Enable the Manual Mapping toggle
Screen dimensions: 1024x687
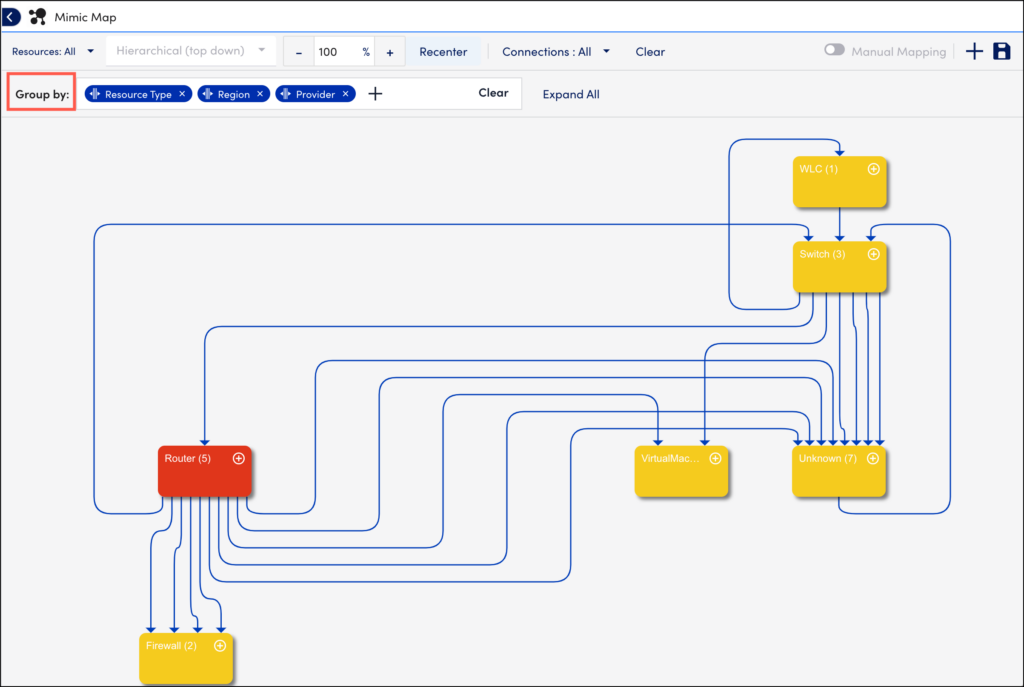(x=834, y=50)
